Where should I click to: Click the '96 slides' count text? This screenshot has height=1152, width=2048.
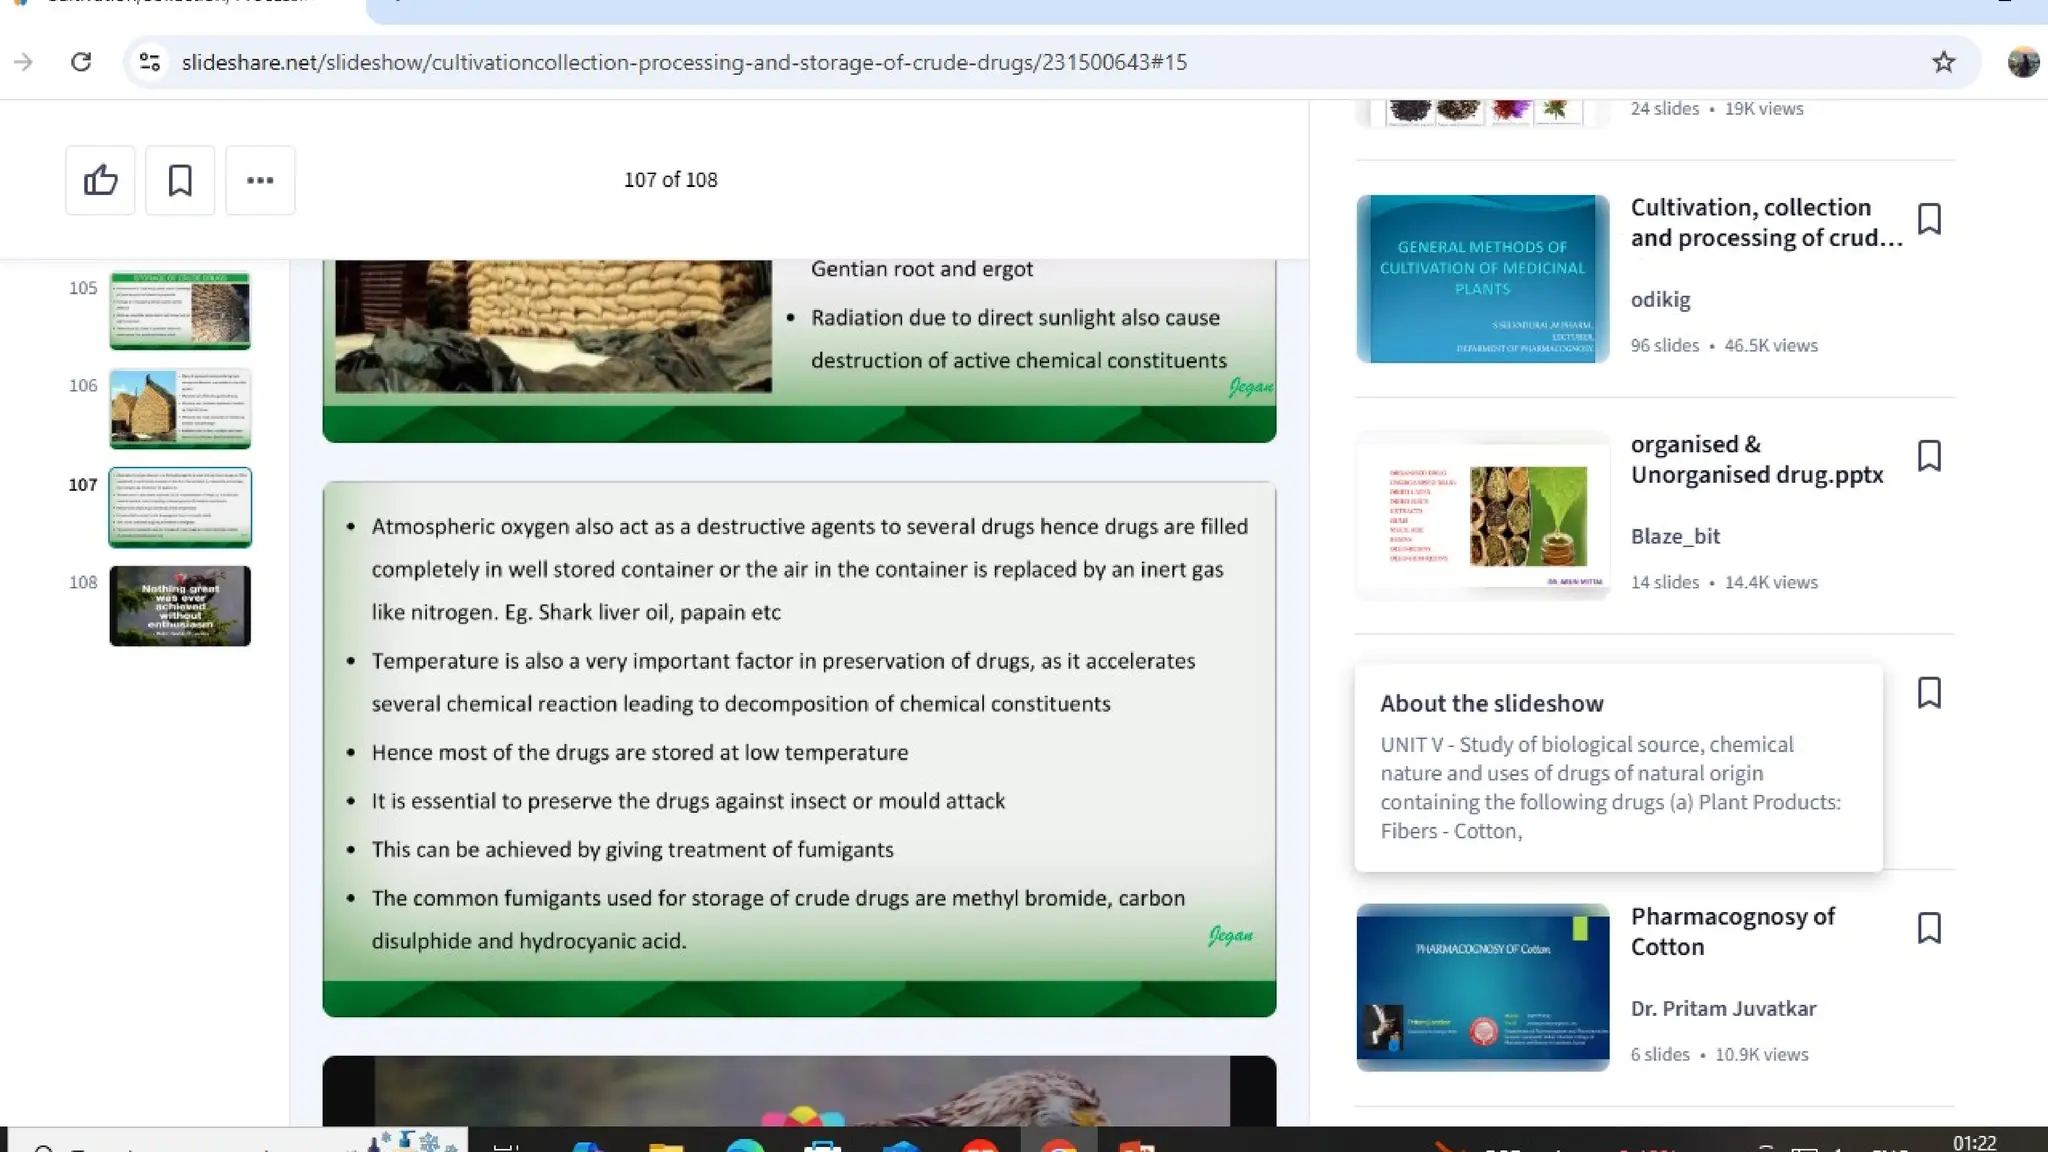pos(1664,345)
